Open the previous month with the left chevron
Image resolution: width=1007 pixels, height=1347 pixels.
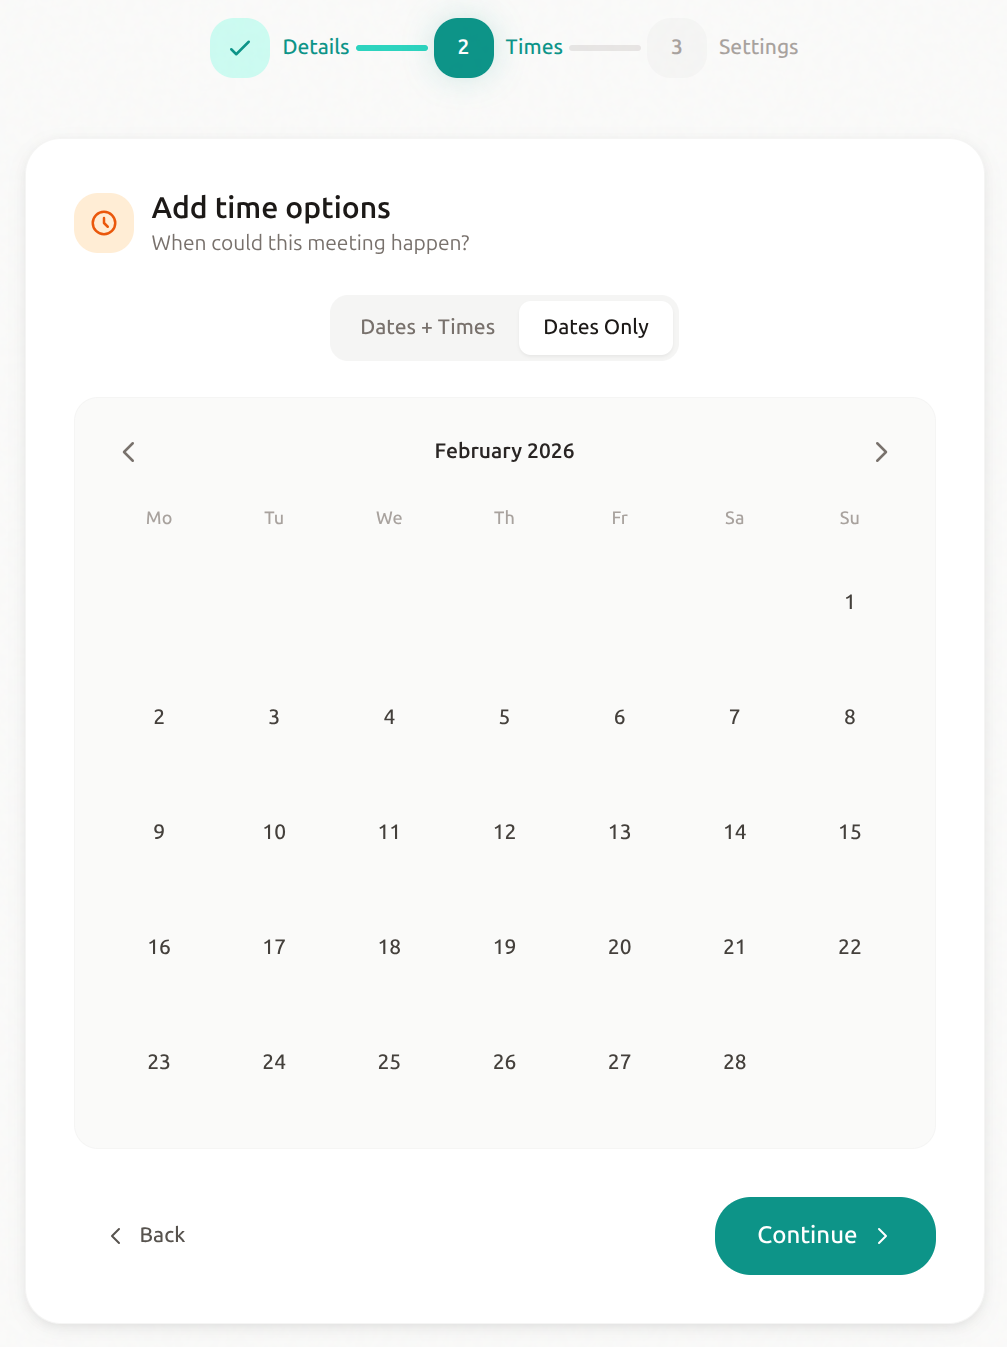(x=128, y=452)
